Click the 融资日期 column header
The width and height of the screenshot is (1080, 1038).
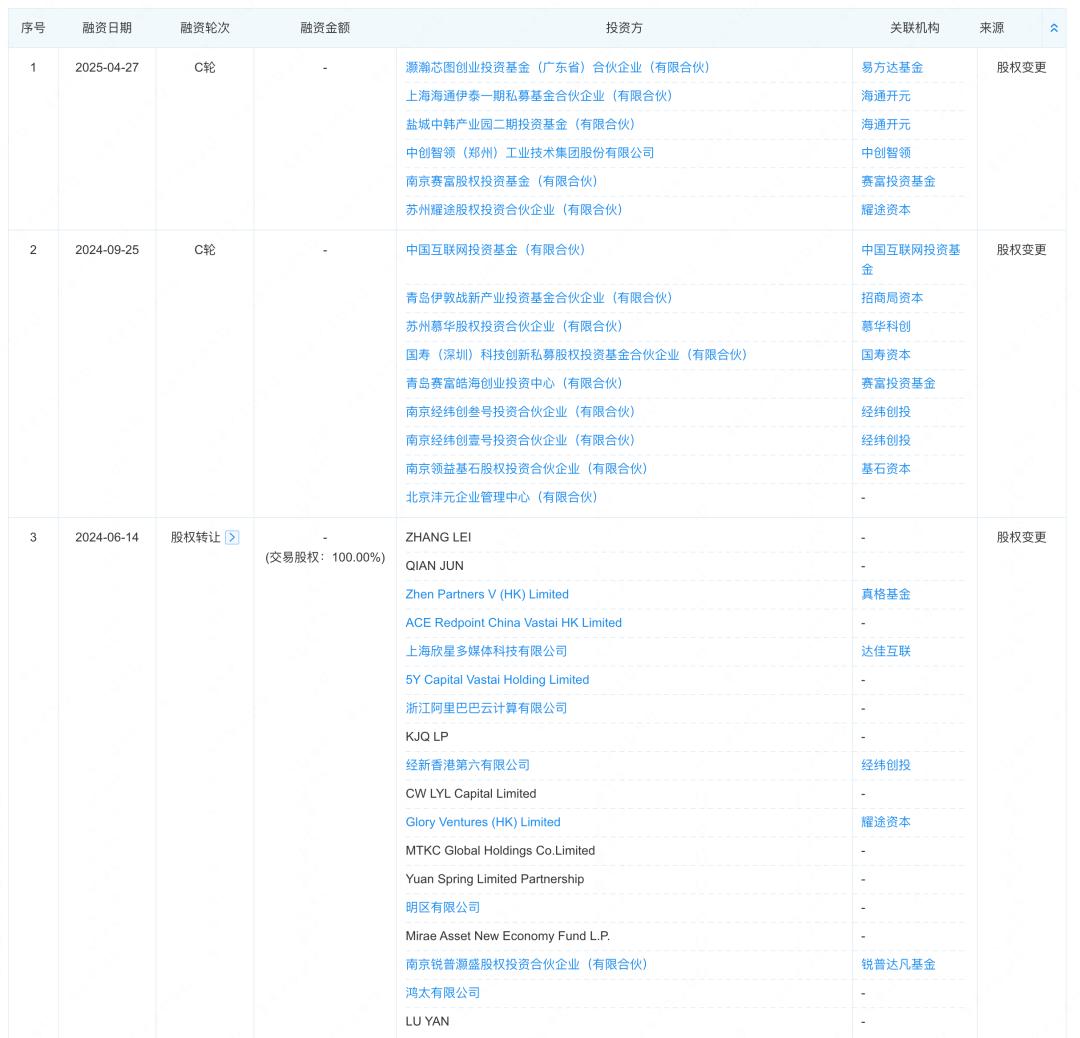click(x=107, y=28)
